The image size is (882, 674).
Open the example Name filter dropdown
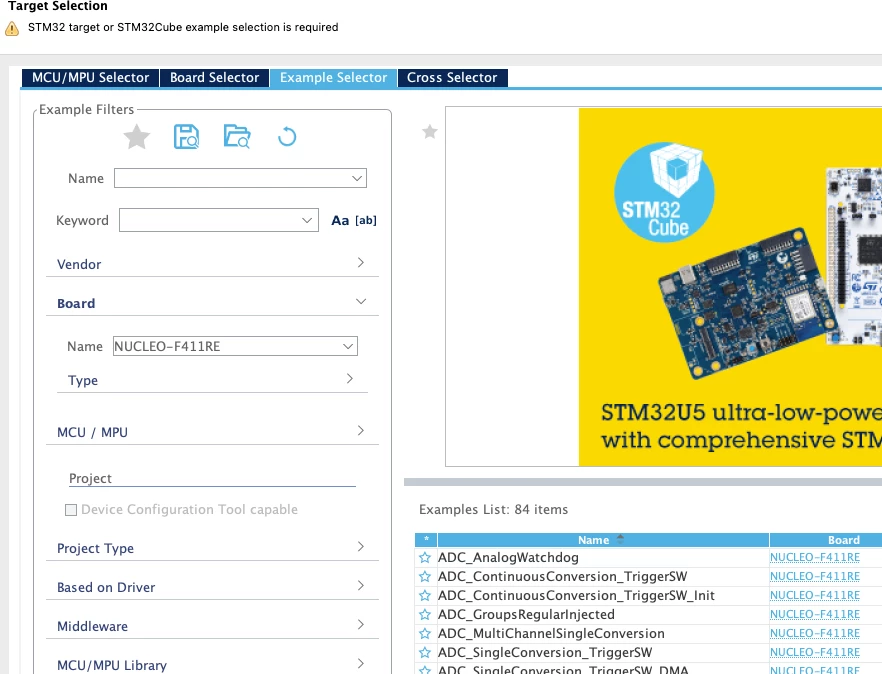[357, 178]
